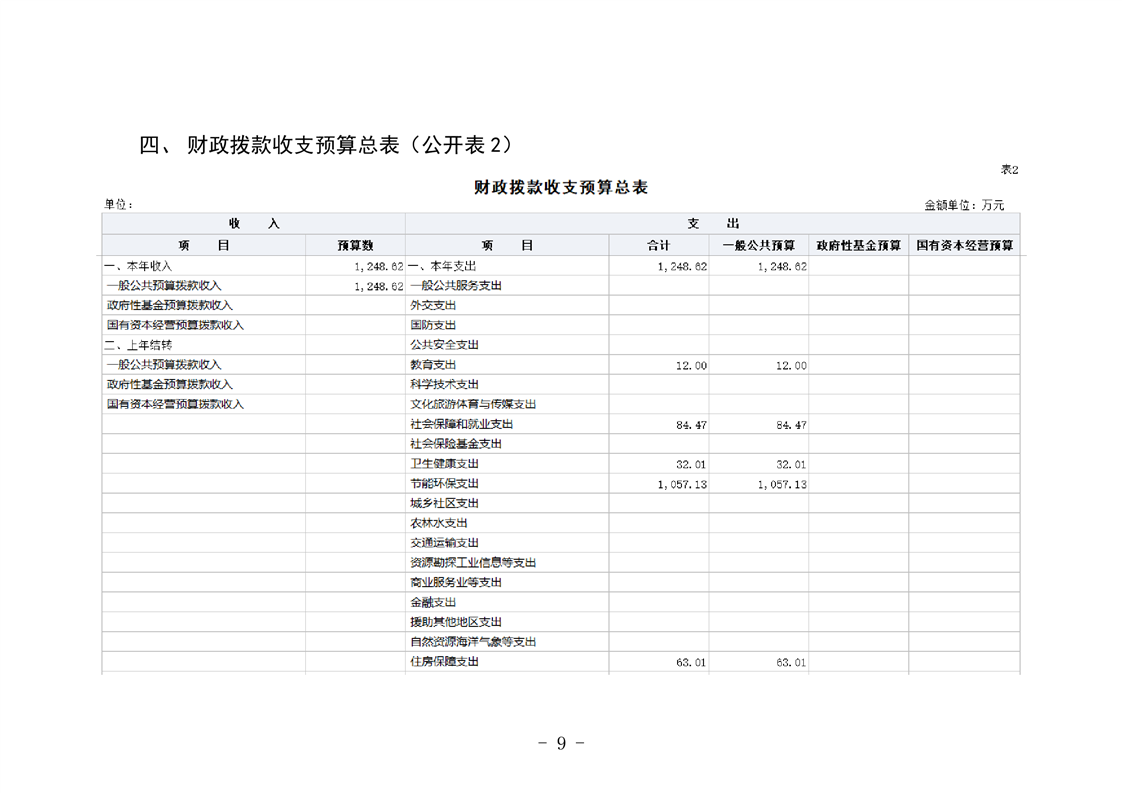Click the 社会保障和就业支出 row label

point(462,424)
